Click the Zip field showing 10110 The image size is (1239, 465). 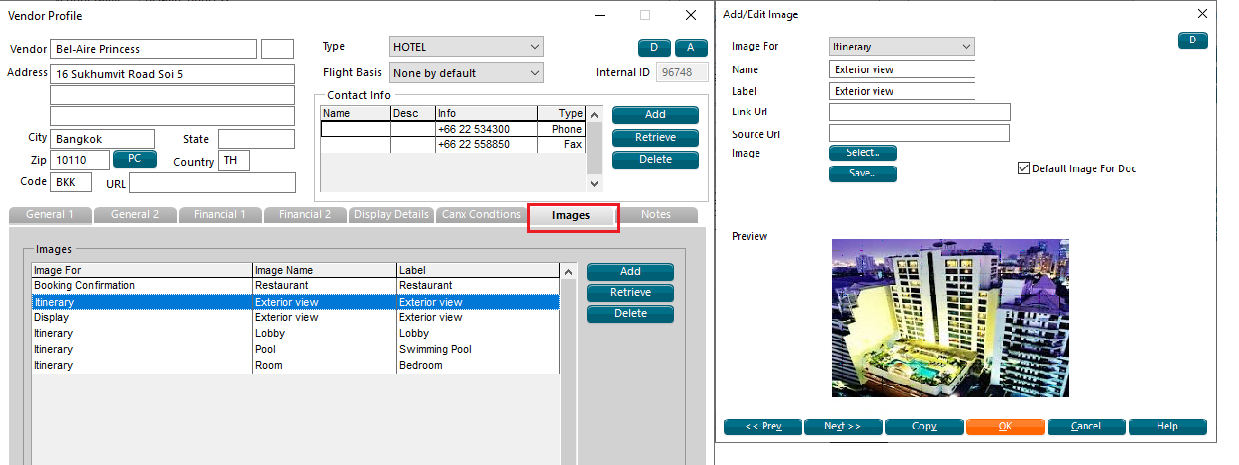(x=80, y=160)
